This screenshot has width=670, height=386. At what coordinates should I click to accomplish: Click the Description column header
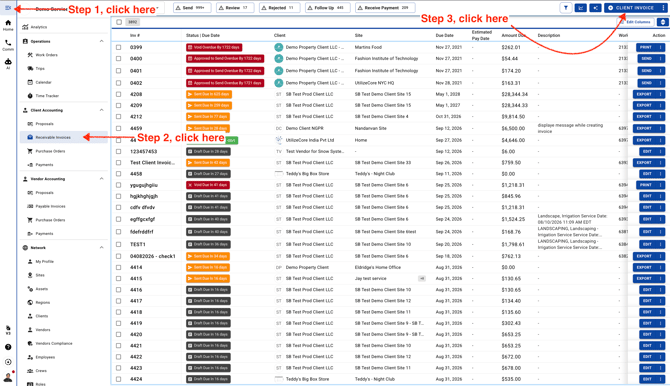point(549,35)
